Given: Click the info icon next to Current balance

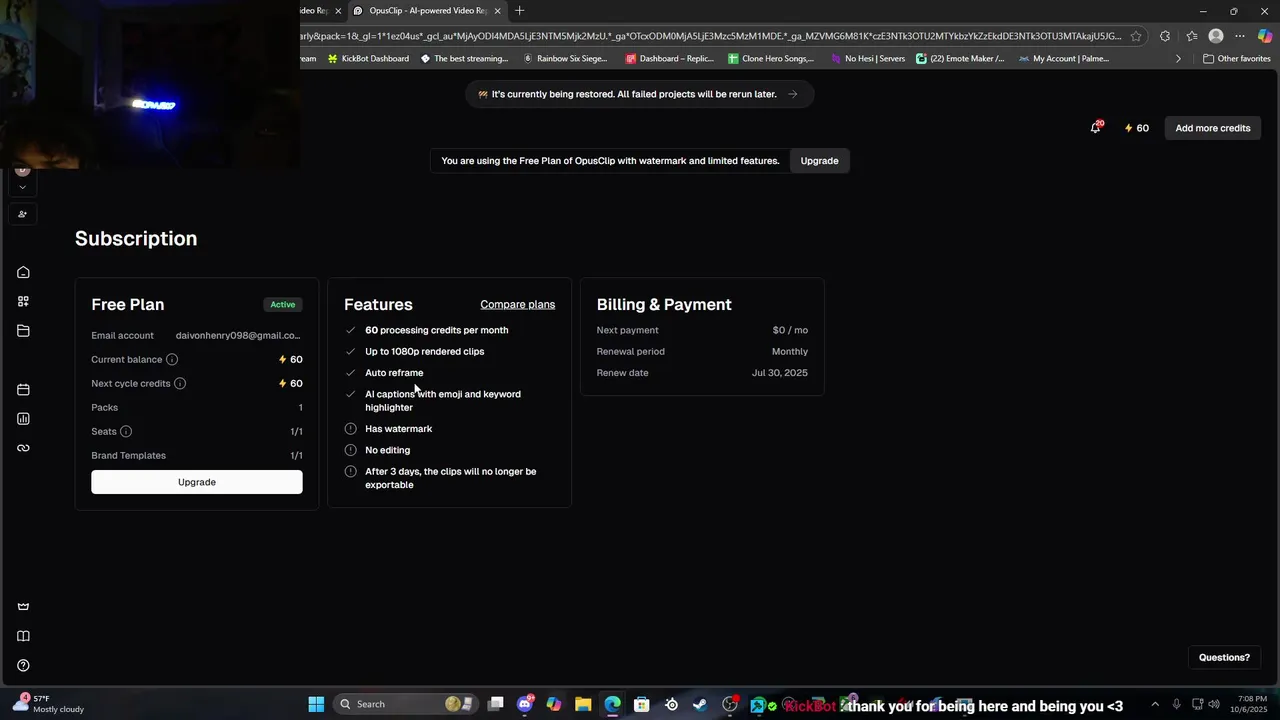Looking at the screenshot, I should (172, 359).
